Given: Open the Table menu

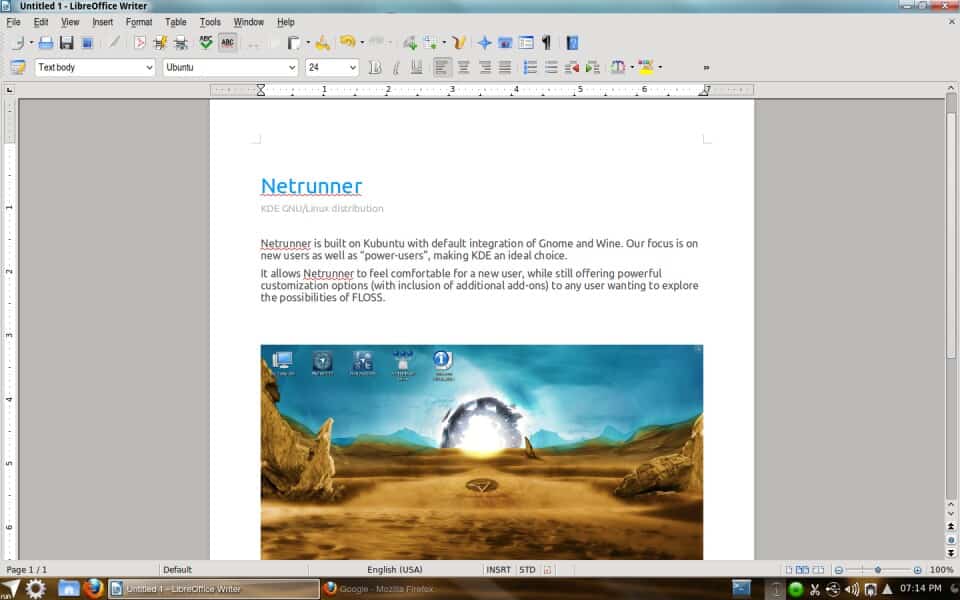Looking at the screenshot, I should [176, 22].
